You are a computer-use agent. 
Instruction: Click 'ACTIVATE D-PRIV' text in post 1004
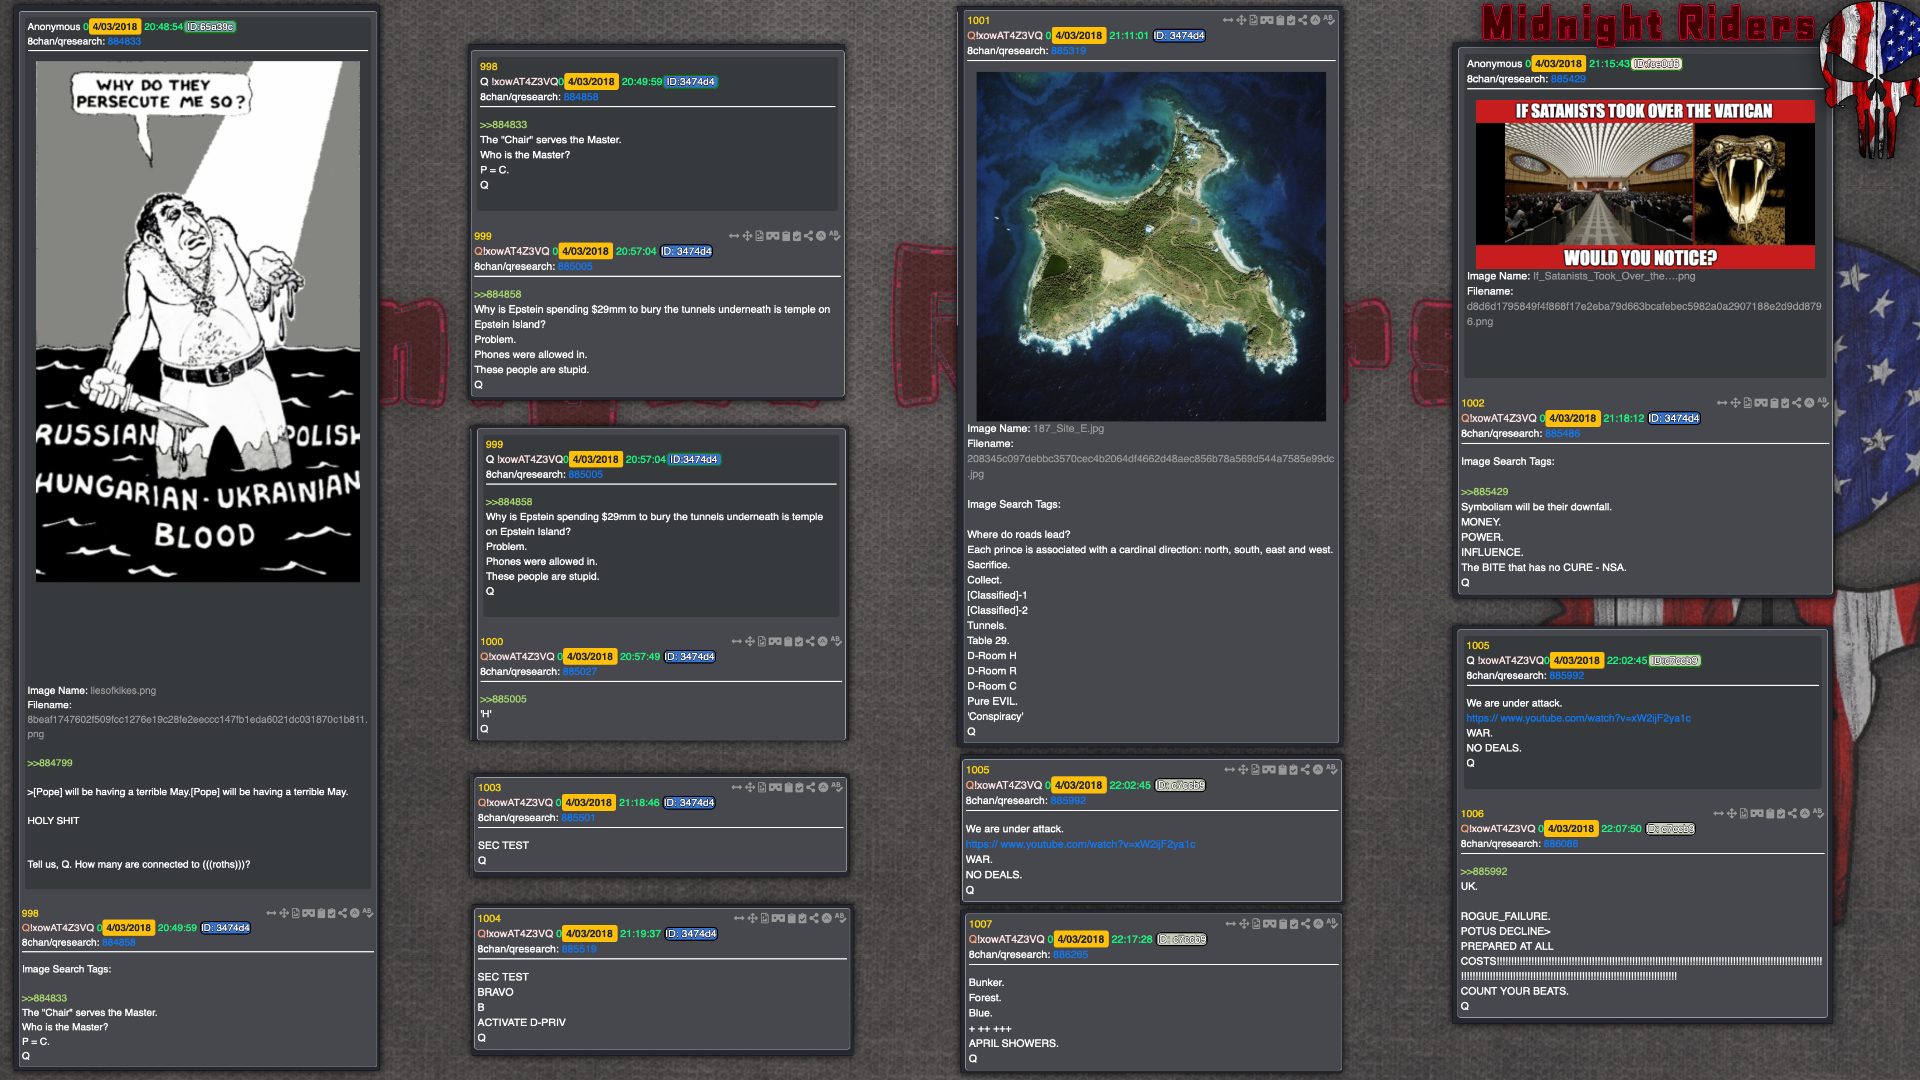(x=521, y=1023)
